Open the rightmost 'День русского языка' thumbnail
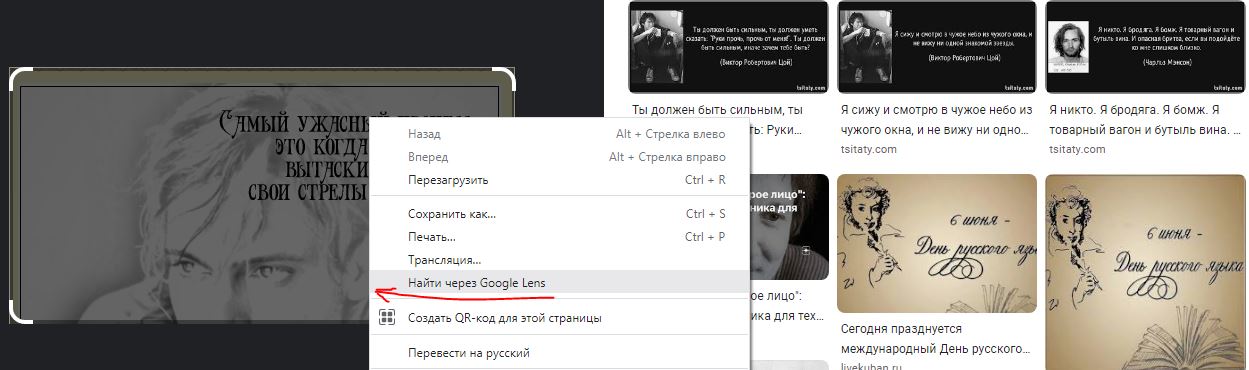1249x370 pixels. (1145, 272)
